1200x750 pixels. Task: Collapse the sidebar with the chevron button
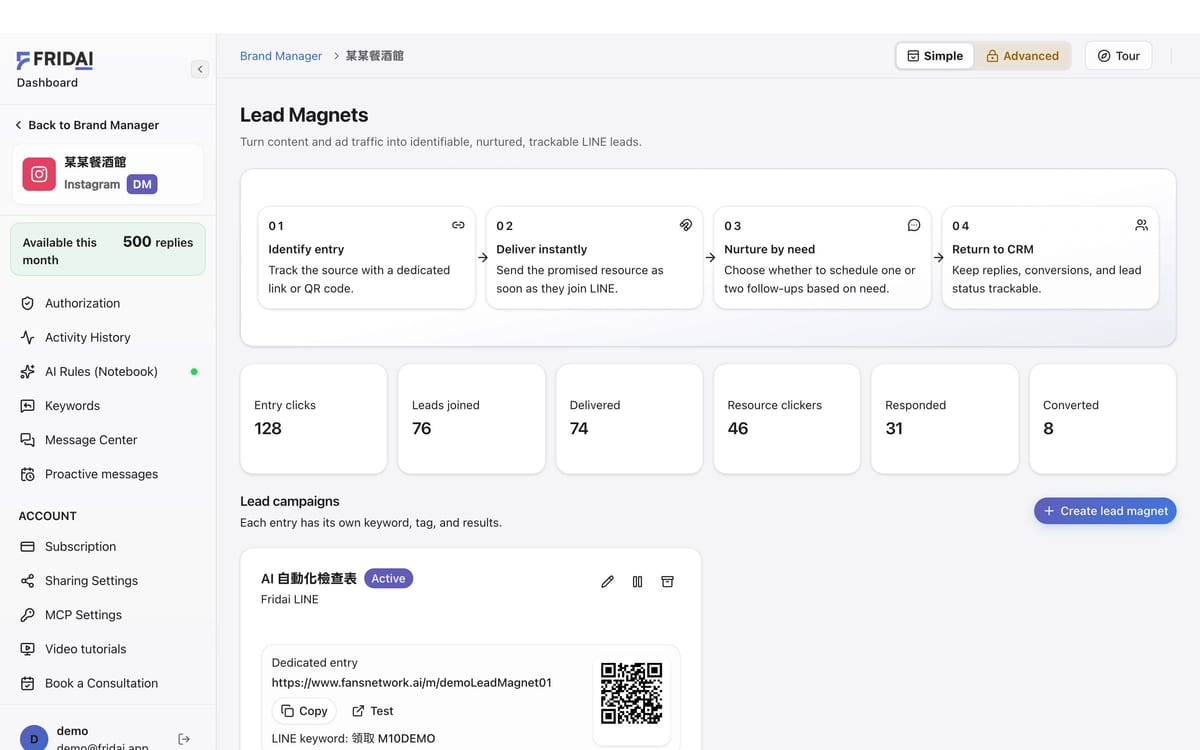pyautogui.click(x=200, y=69)
